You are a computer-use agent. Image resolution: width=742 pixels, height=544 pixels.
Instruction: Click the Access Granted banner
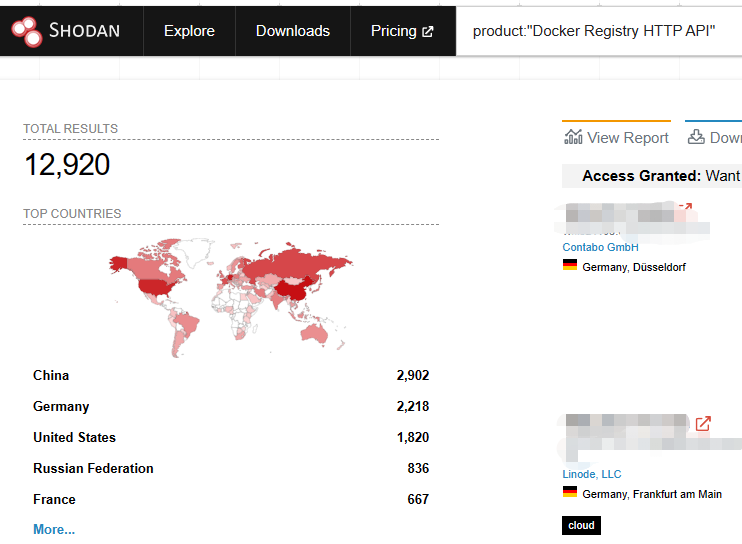click(x=652, y=176)
